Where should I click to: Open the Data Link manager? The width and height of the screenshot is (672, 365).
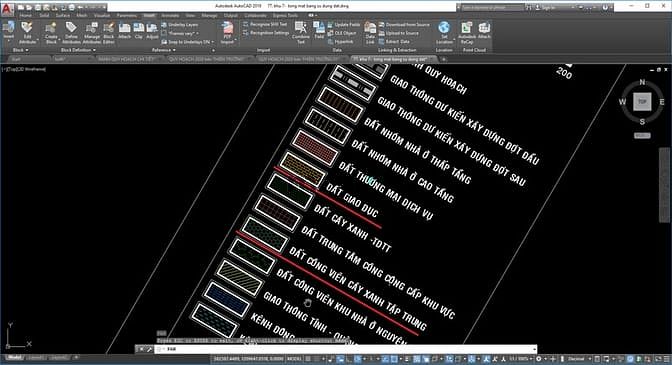tap(370, 33)
